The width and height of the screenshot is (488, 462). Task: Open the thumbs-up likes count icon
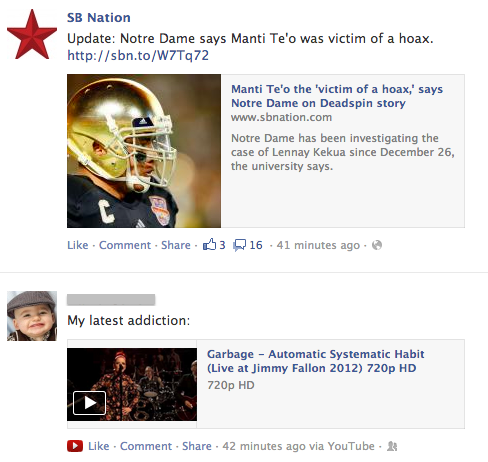click(210, 245)
